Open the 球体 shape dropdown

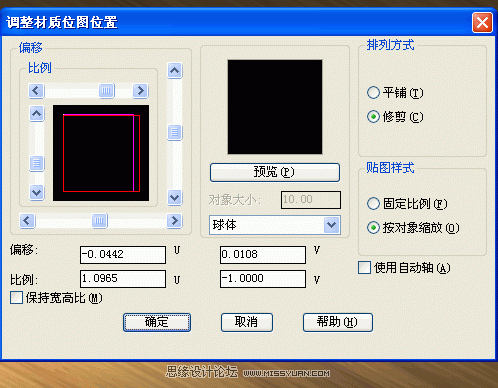[332, 225]
